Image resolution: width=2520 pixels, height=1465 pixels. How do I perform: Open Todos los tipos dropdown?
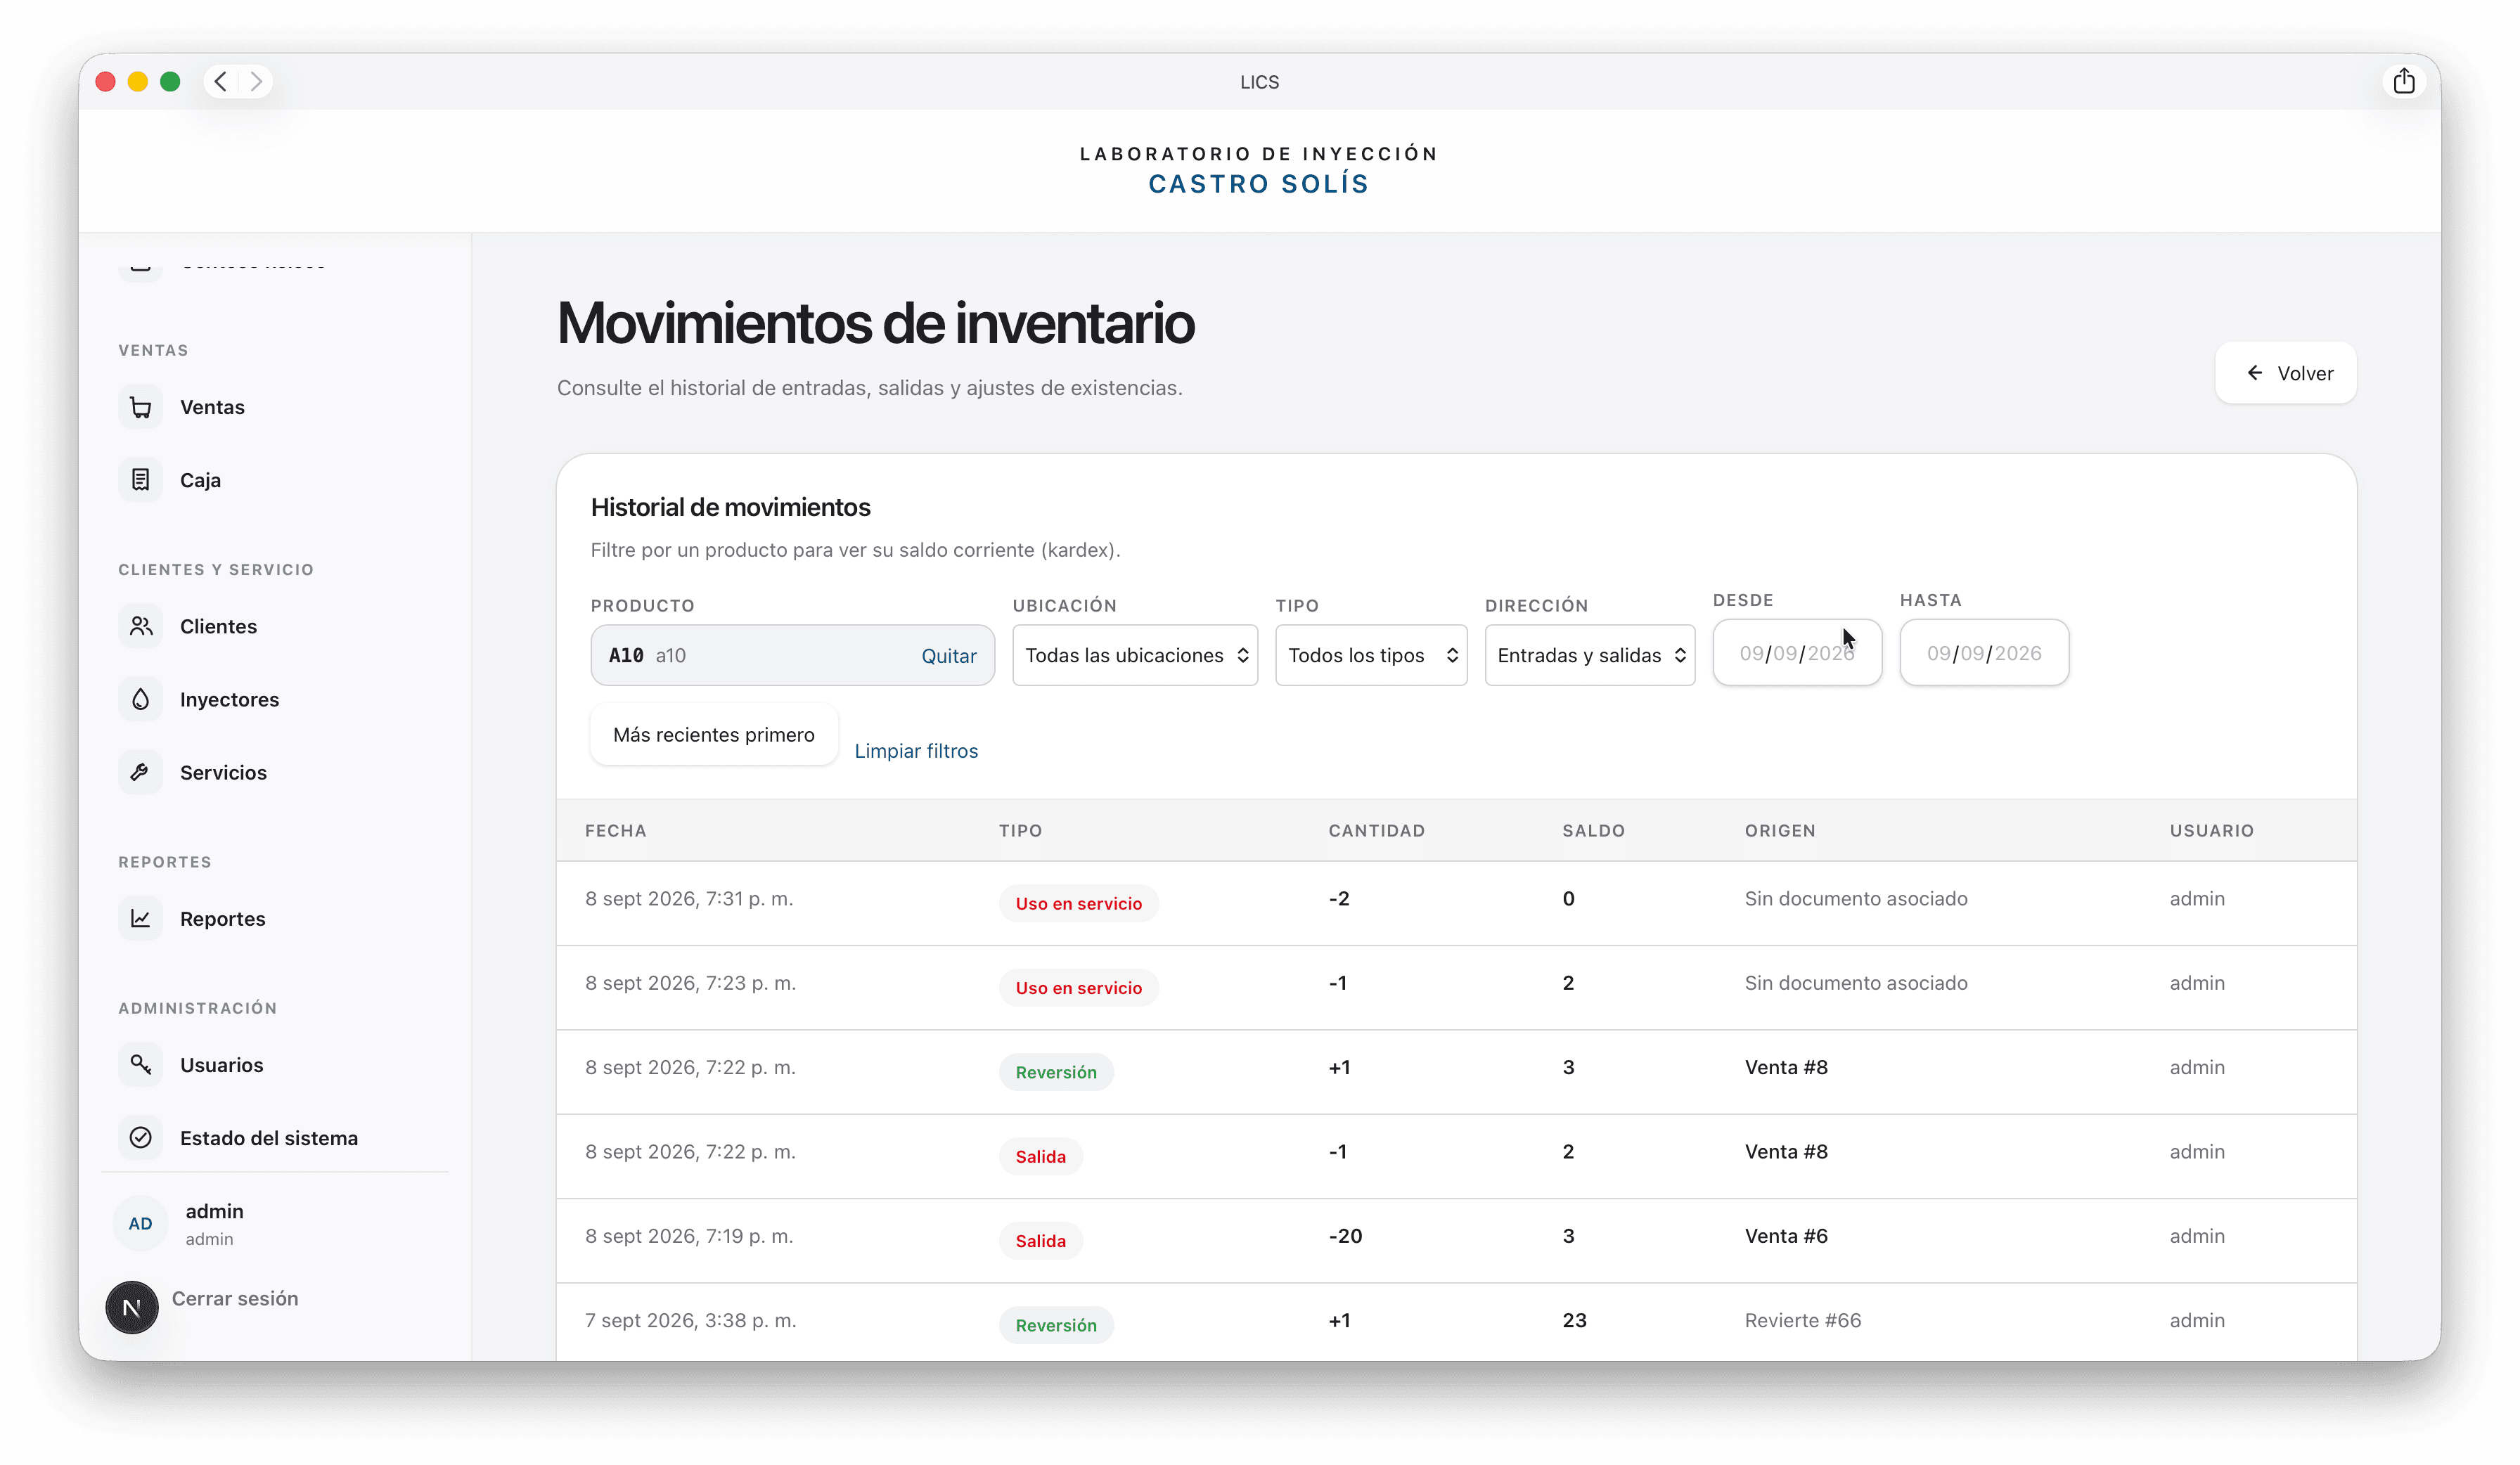tap(1371, 655)
